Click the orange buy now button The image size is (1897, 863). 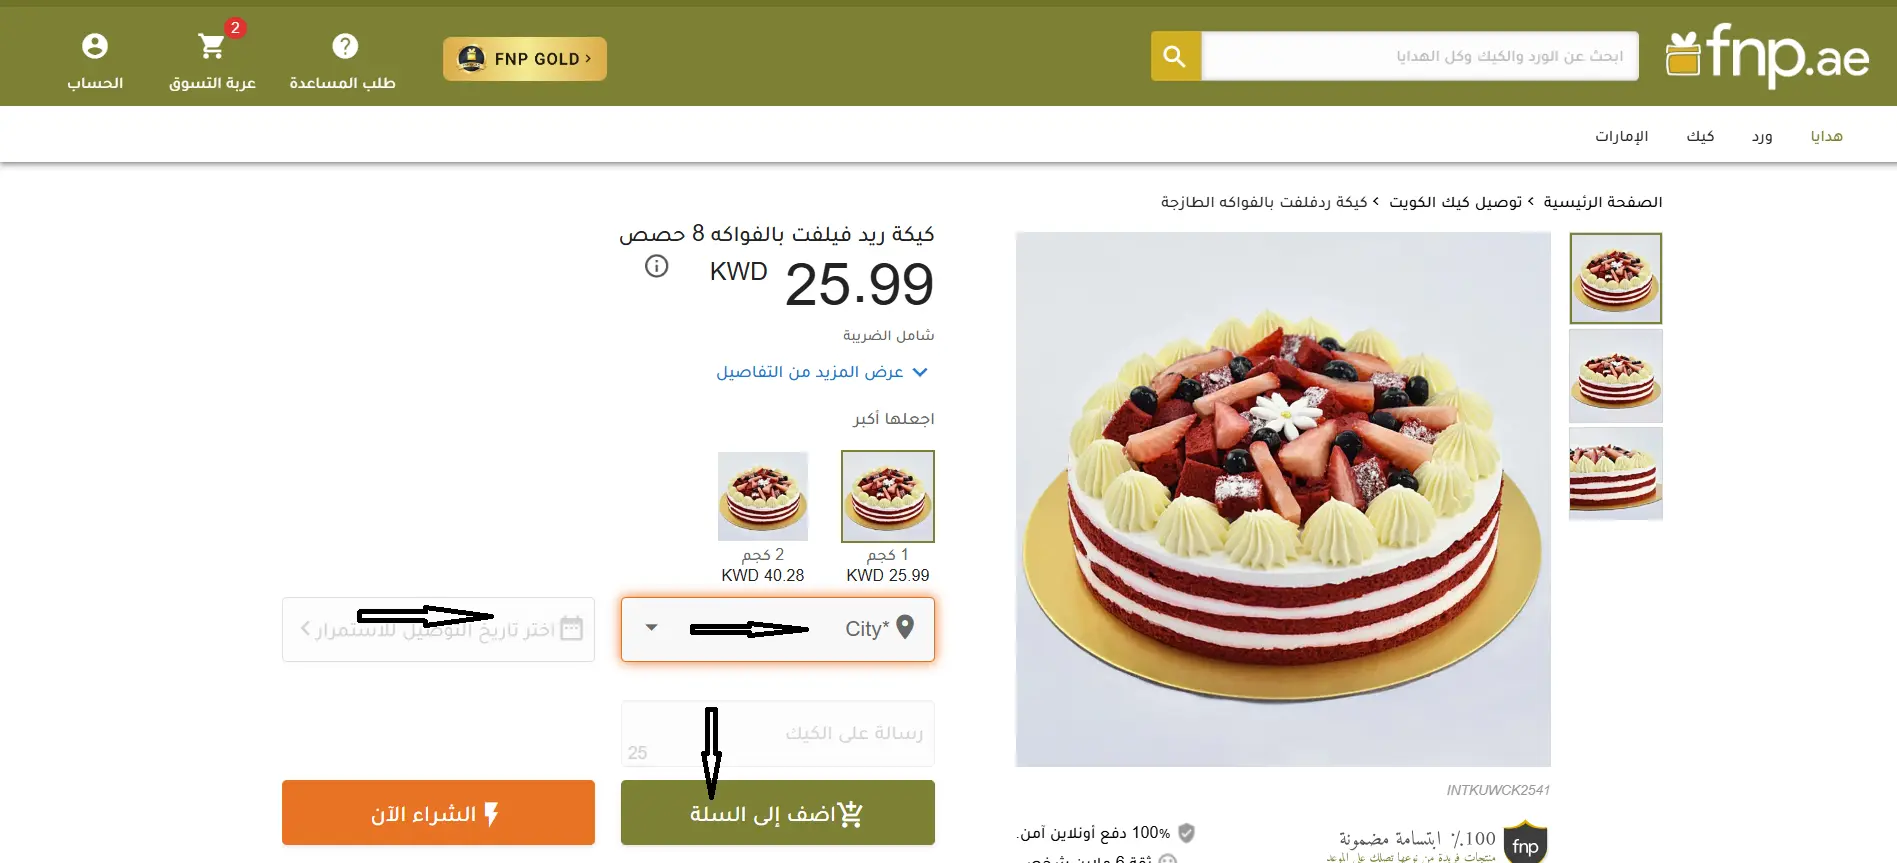tap(438, 813)
